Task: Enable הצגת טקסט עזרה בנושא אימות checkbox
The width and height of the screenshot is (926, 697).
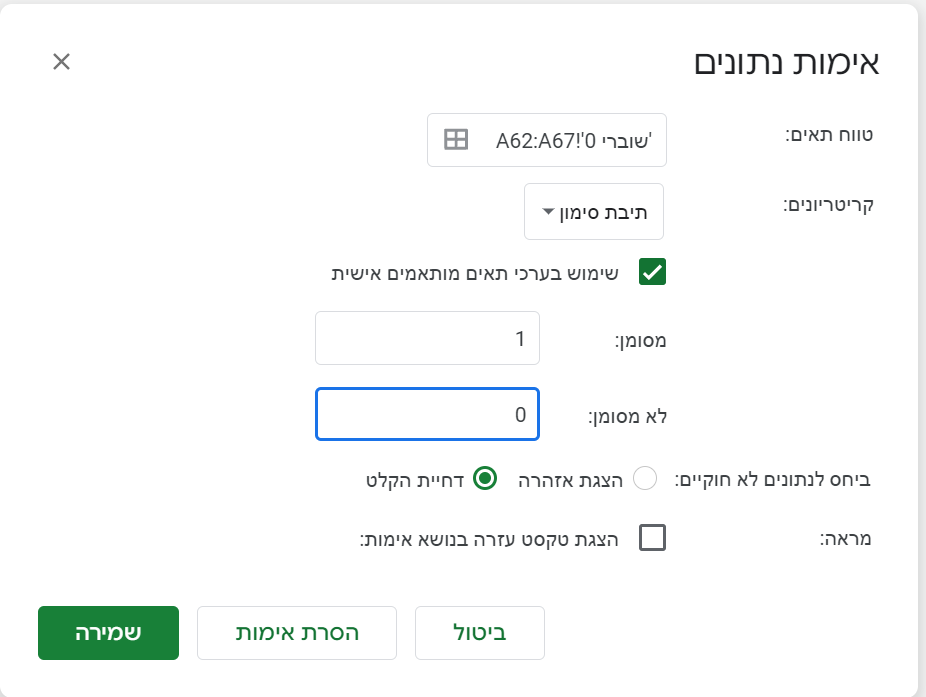Action: click(653, 540)
